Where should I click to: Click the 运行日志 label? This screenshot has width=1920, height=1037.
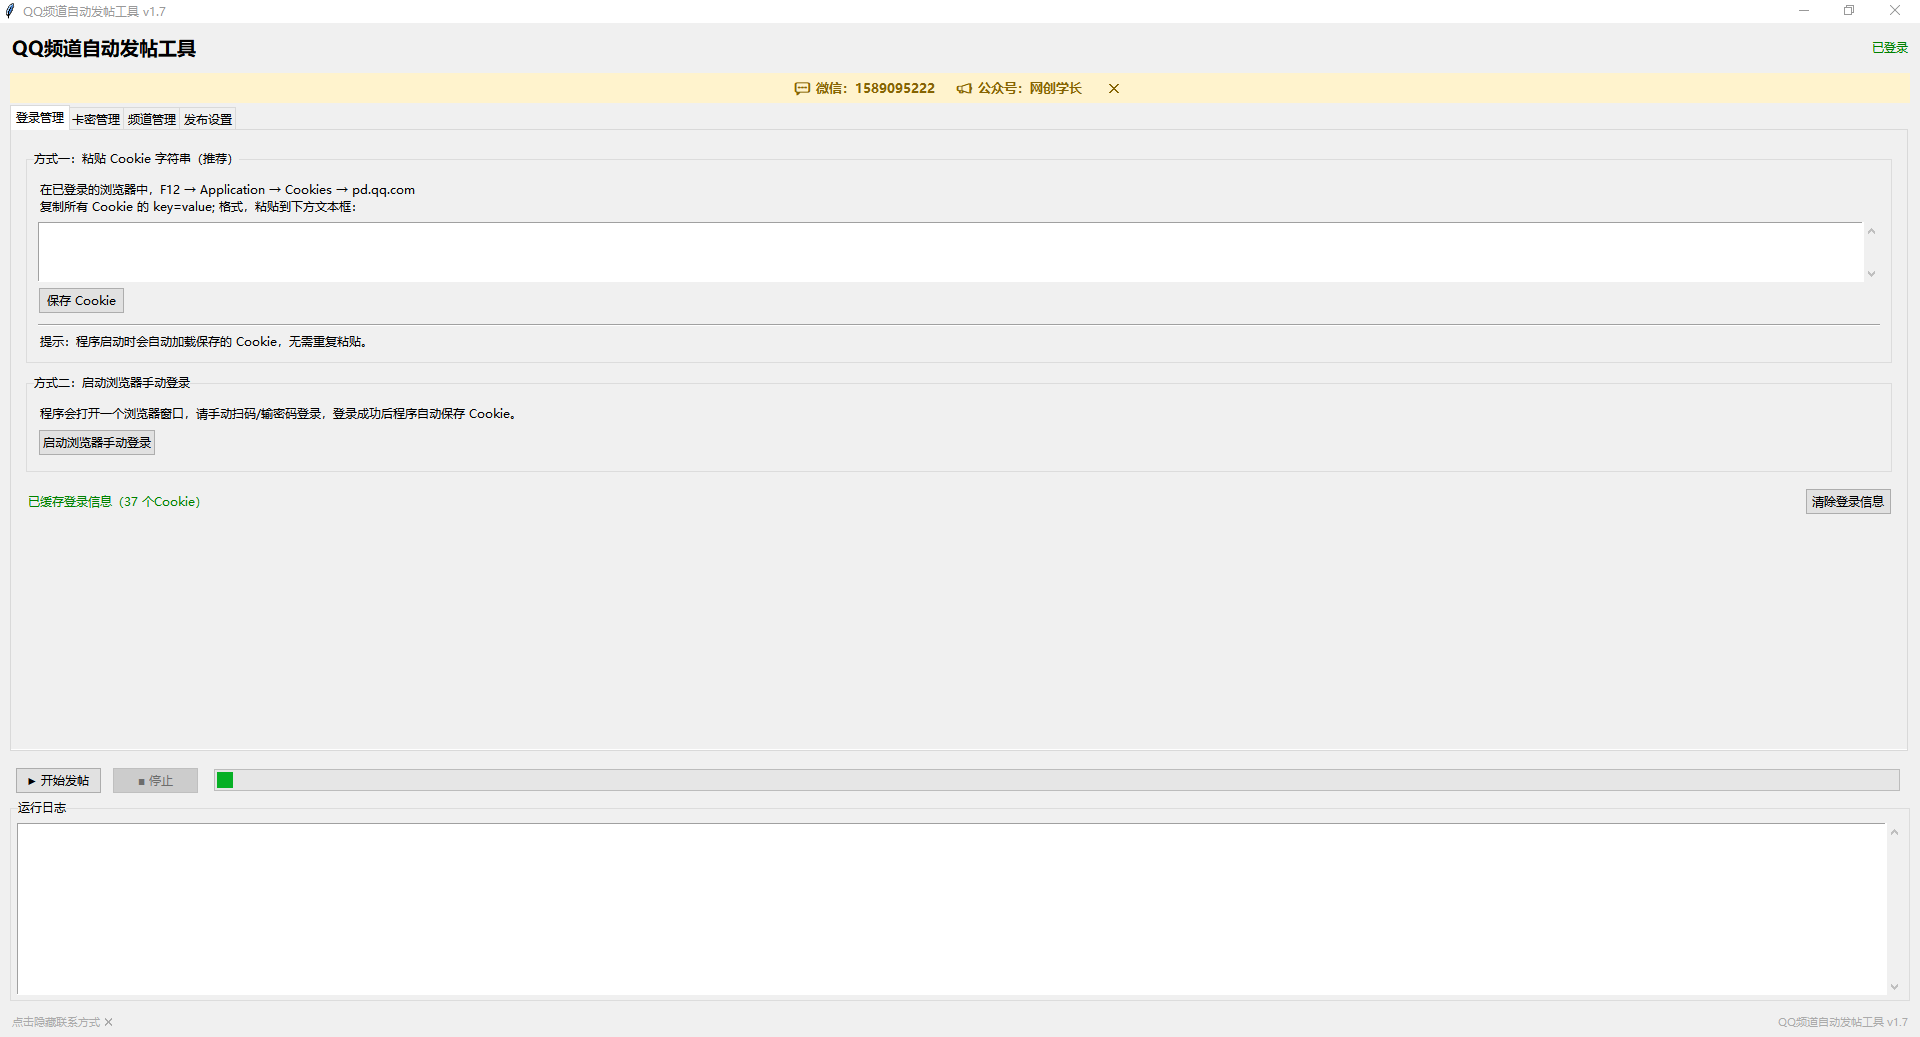(x=42, y=808)
